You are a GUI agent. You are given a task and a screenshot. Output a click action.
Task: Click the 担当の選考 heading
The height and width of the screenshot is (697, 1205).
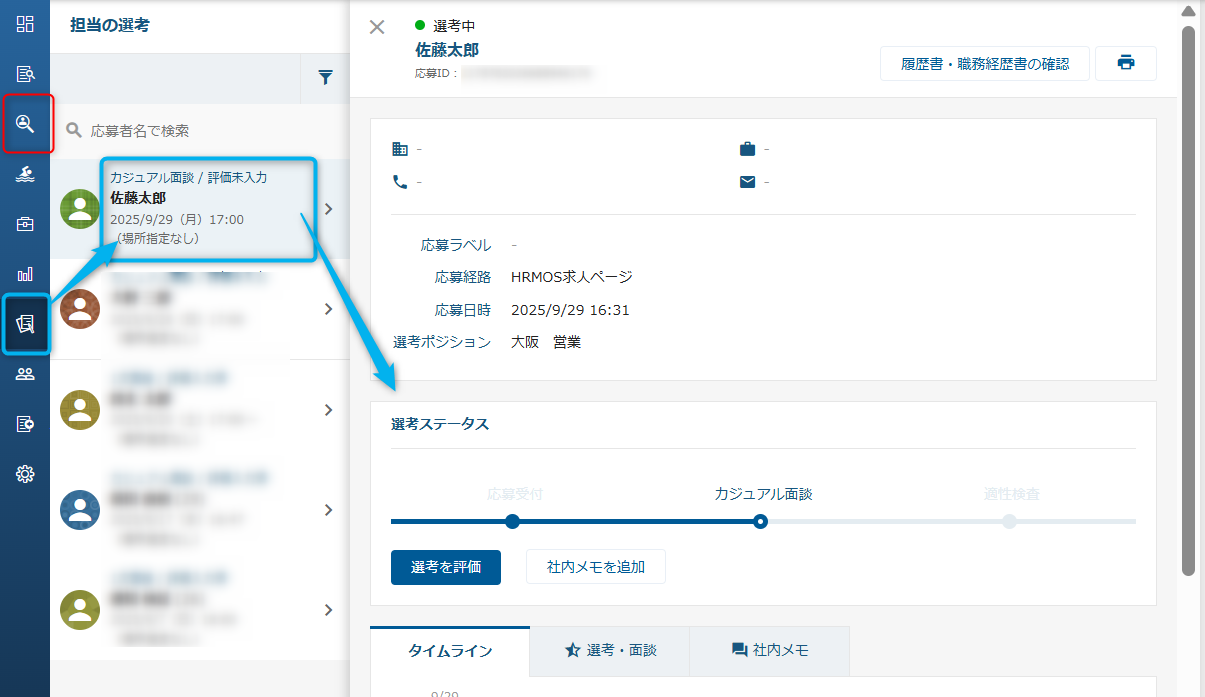click(110, 25)
